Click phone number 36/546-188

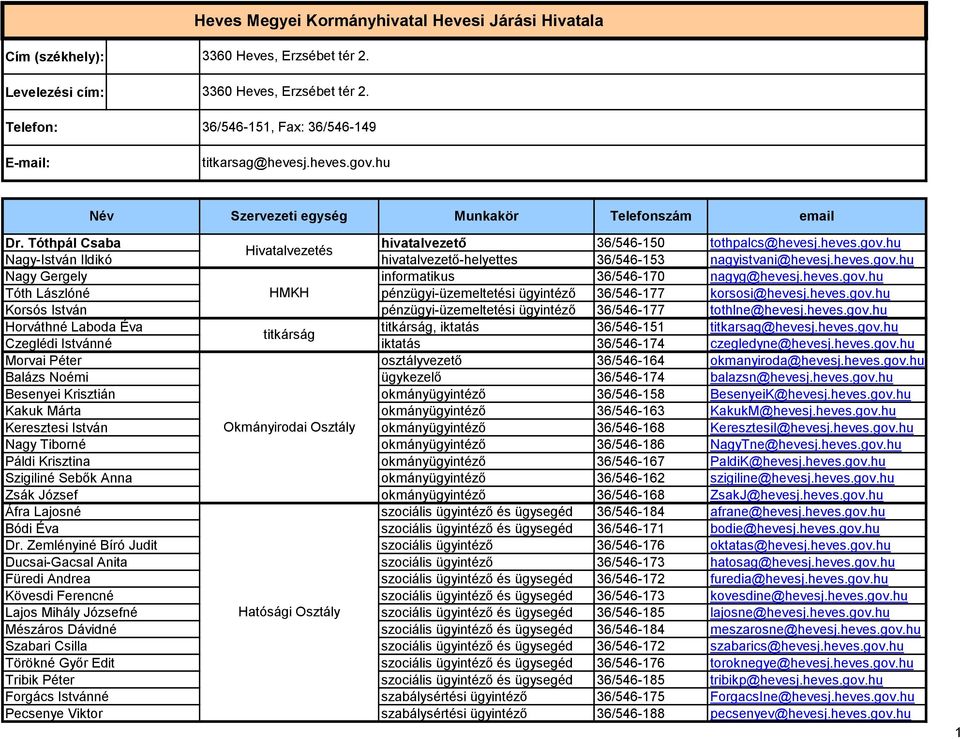click(x=631, y=714)
